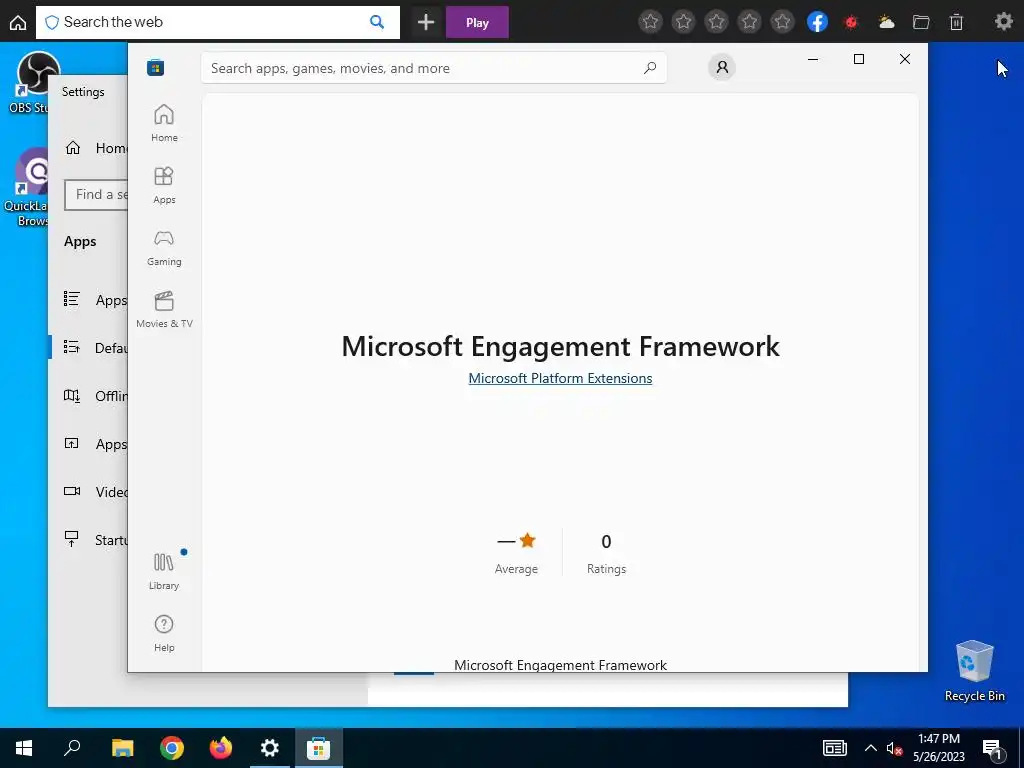Click the home icon in the top toolbar
Image resolution: width=1024 pixels, height=768 pixels.
pos(18,22)
